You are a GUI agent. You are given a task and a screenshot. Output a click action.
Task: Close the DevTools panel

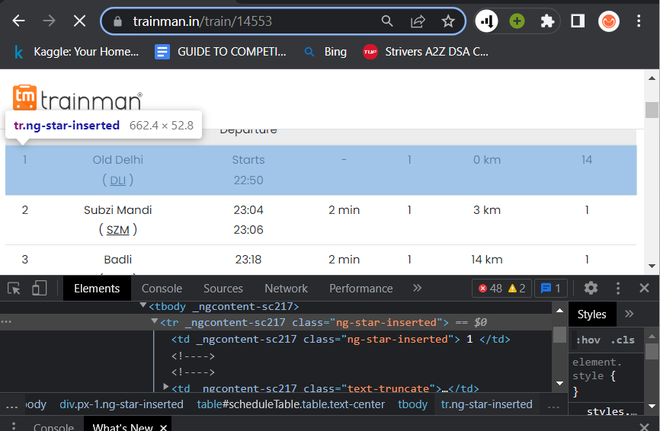pos(644,288)
